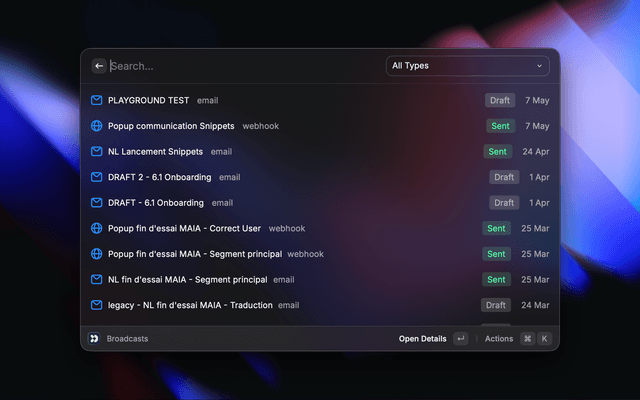Viewport: 640px width, 400px height.
Task: Open the Actions menu in footer
Action: point(499,339)
